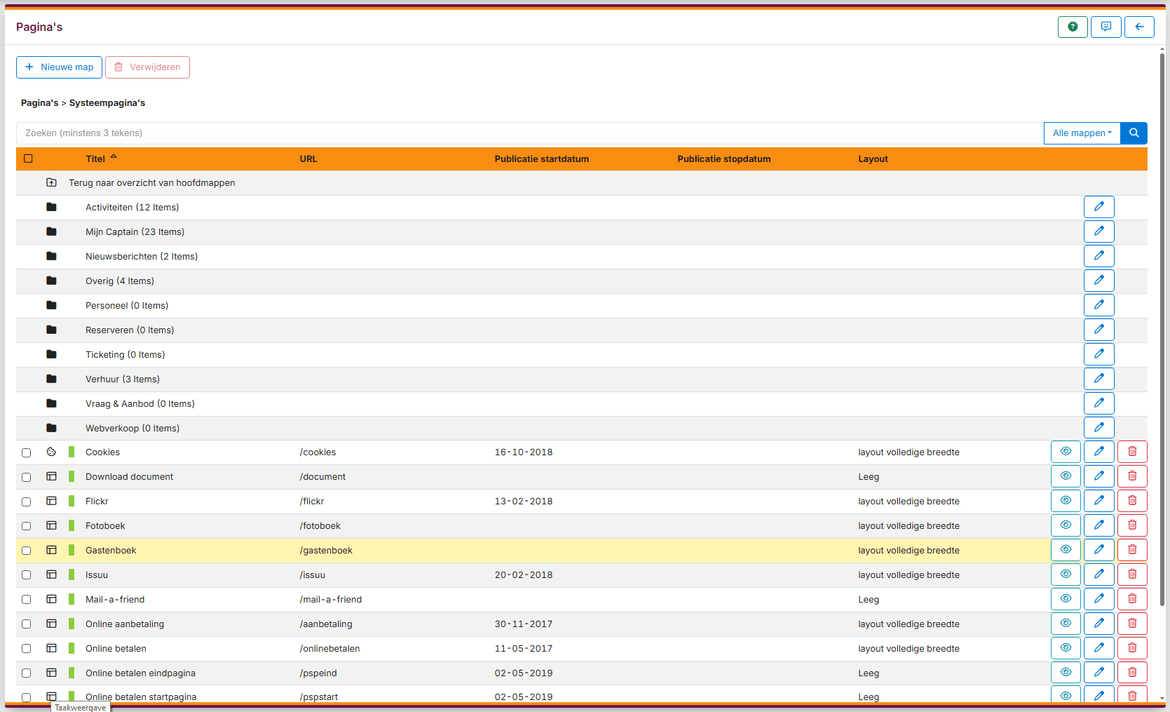Focus the Zoeken search input field

click(529, 133)
